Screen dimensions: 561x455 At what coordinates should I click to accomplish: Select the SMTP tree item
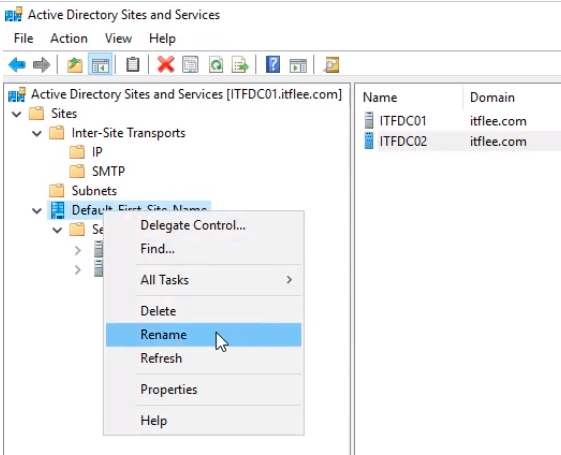pos(108,171)
